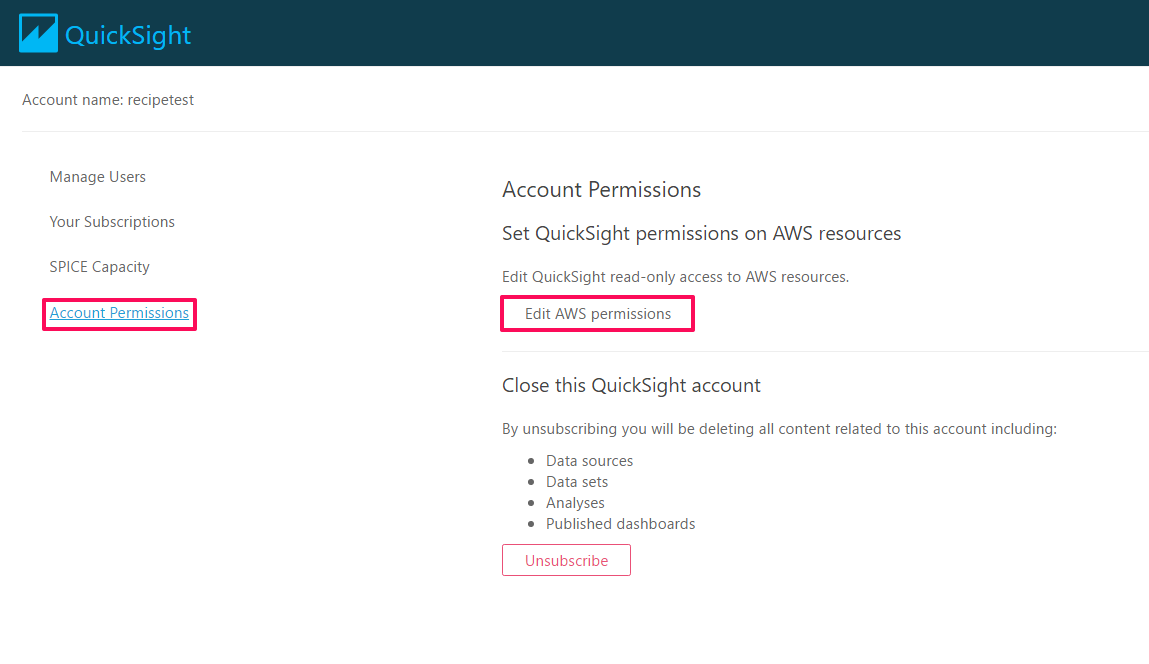The image size is (1149, 664).
Task: Click the Close this QuickSight account heading
Action: (631, 386)
